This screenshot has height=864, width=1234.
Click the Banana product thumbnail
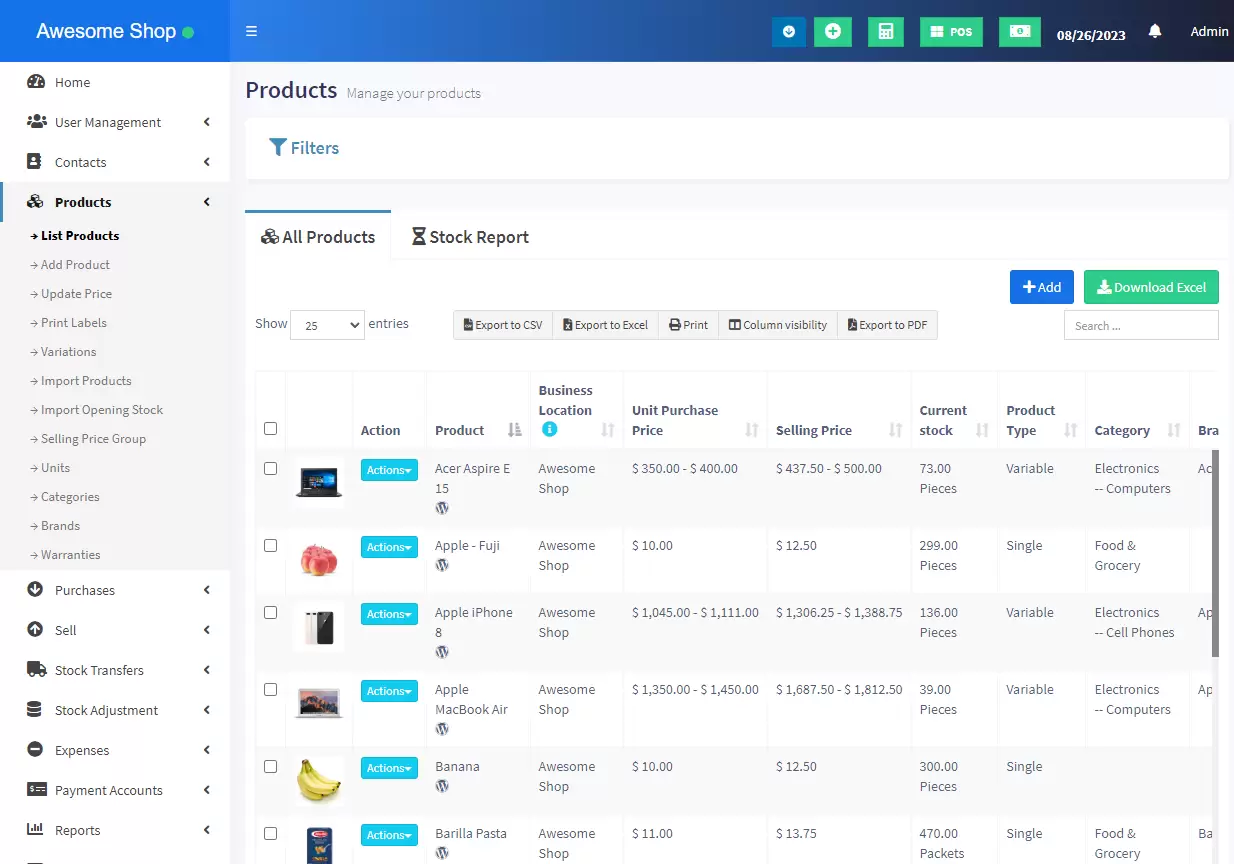319,780
